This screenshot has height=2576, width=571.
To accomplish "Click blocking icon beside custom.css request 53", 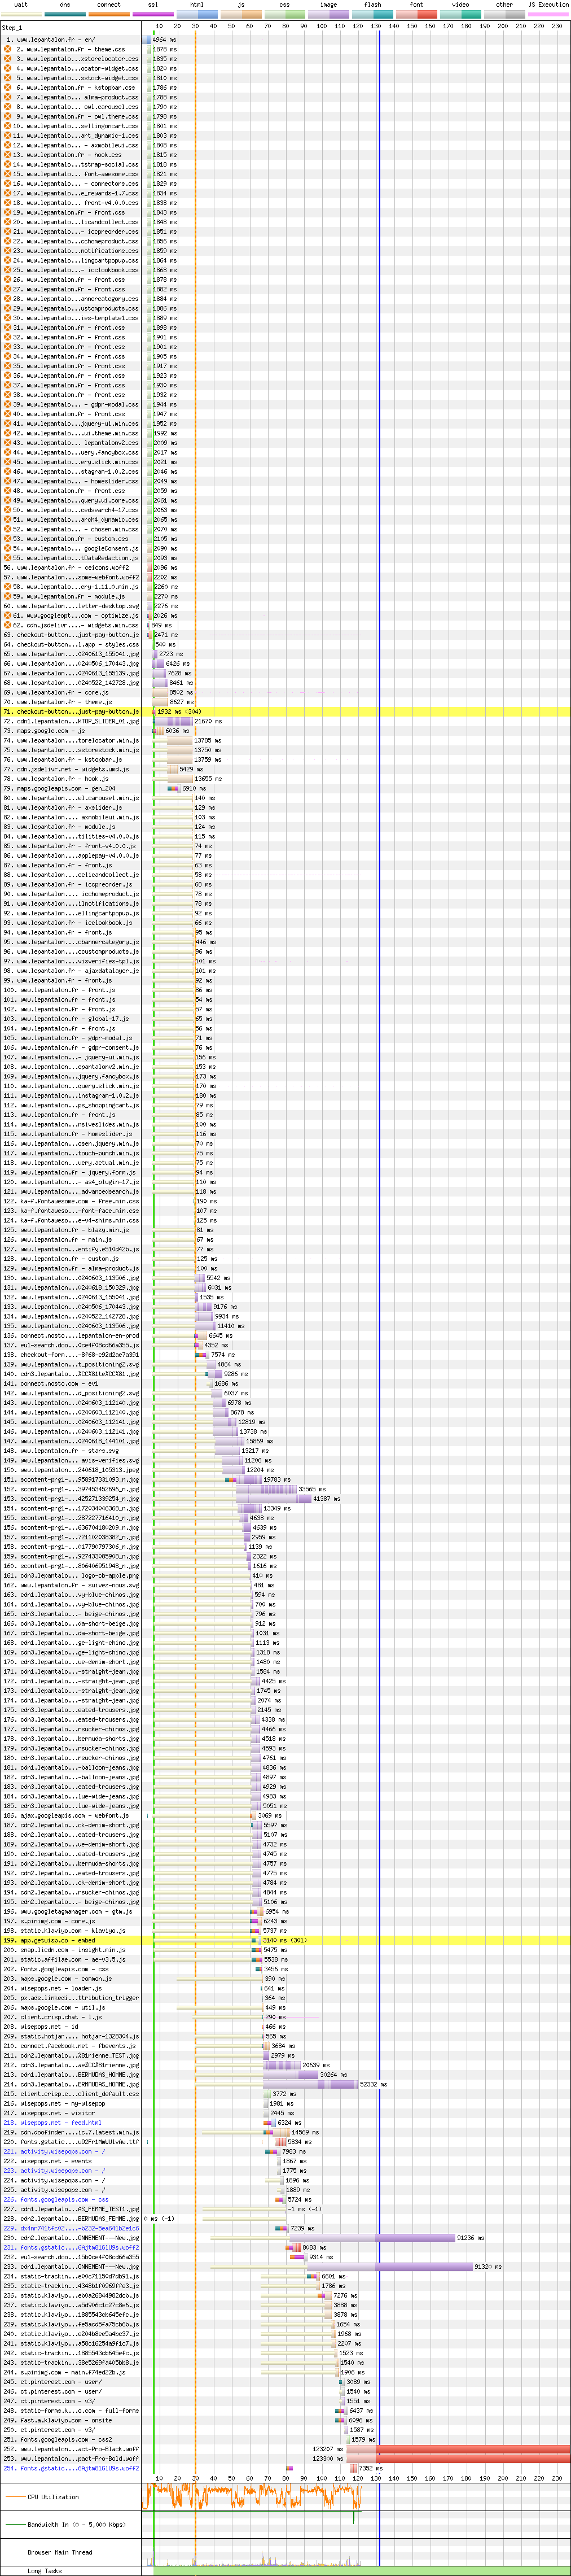I will click(8, 539).
